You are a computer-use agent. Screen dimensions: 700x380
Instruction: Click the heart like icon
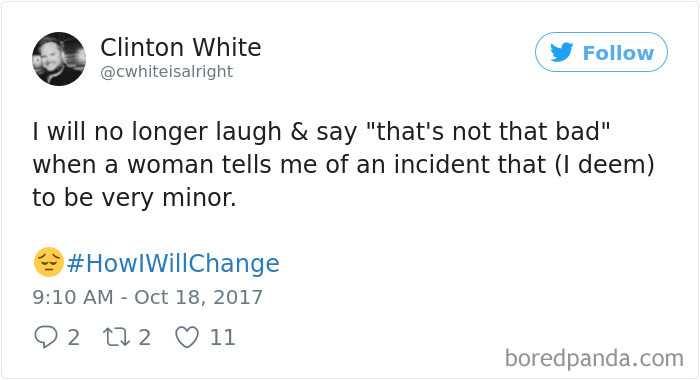(x=187, y=337)
